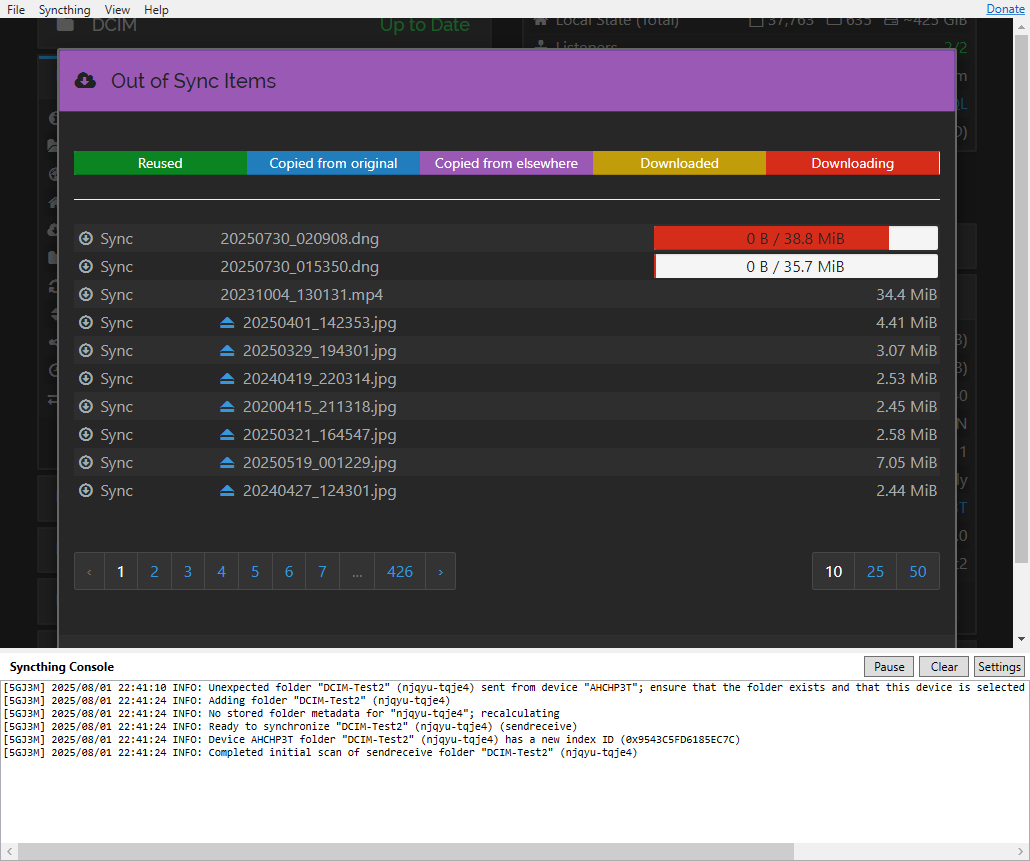The height and width of the screenshot is (861, 1030).
Task: Select page 1 in the pagination
Action: (121, 571)
